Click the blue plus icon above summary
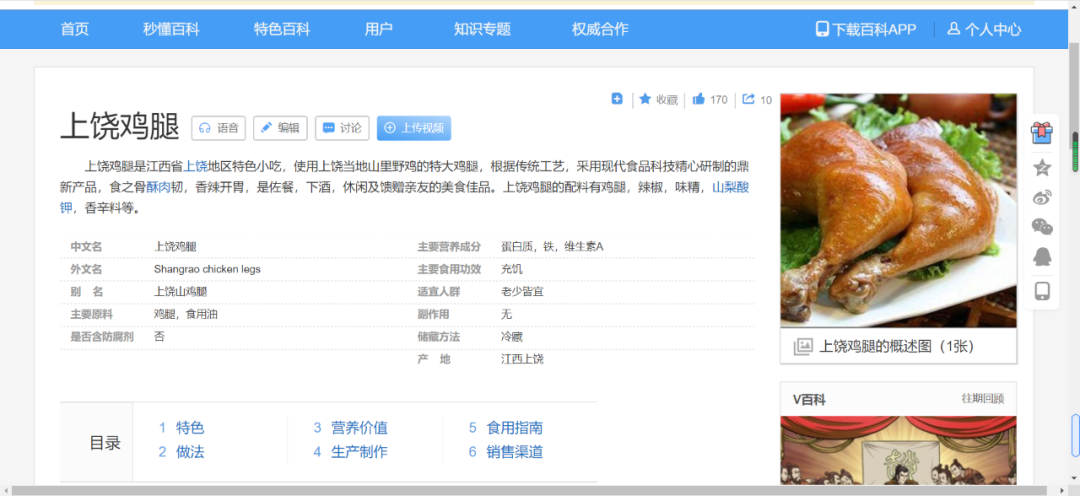The height and width of the screenshot is (496, 1080). [x=617, y=99]
